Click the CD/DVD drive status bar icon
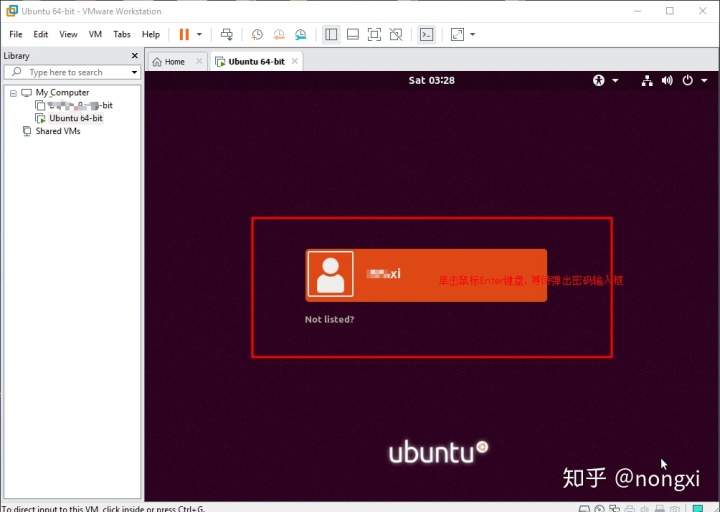The image size is (720, 512). [599, 509]
